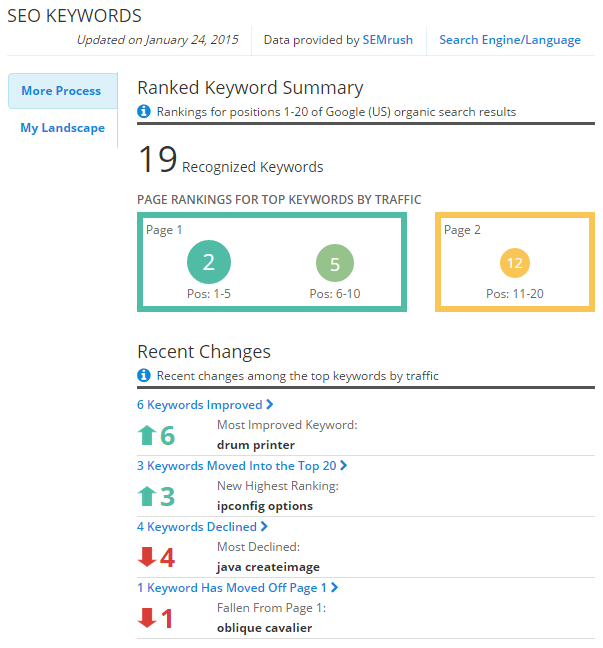Click the Pos: 6-10 label
Viewport: 603px width, 648px height.
[335, 294]
